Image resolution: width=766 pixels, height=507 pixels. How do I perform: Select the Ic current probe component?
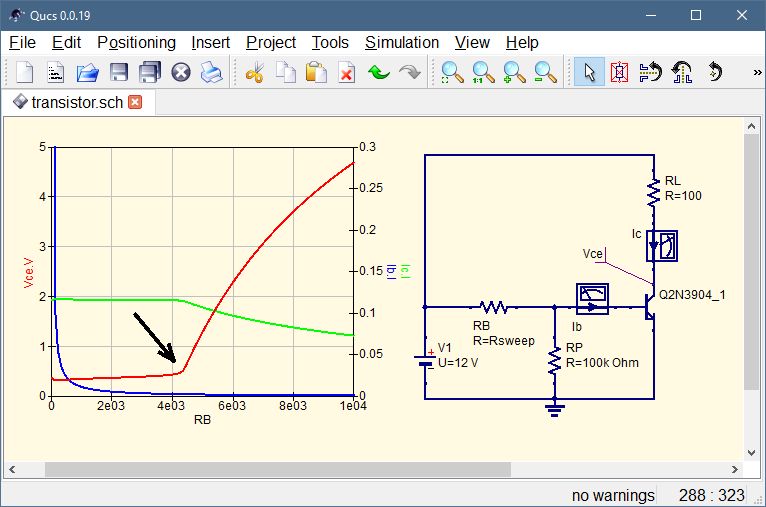(x=661, y=246)
